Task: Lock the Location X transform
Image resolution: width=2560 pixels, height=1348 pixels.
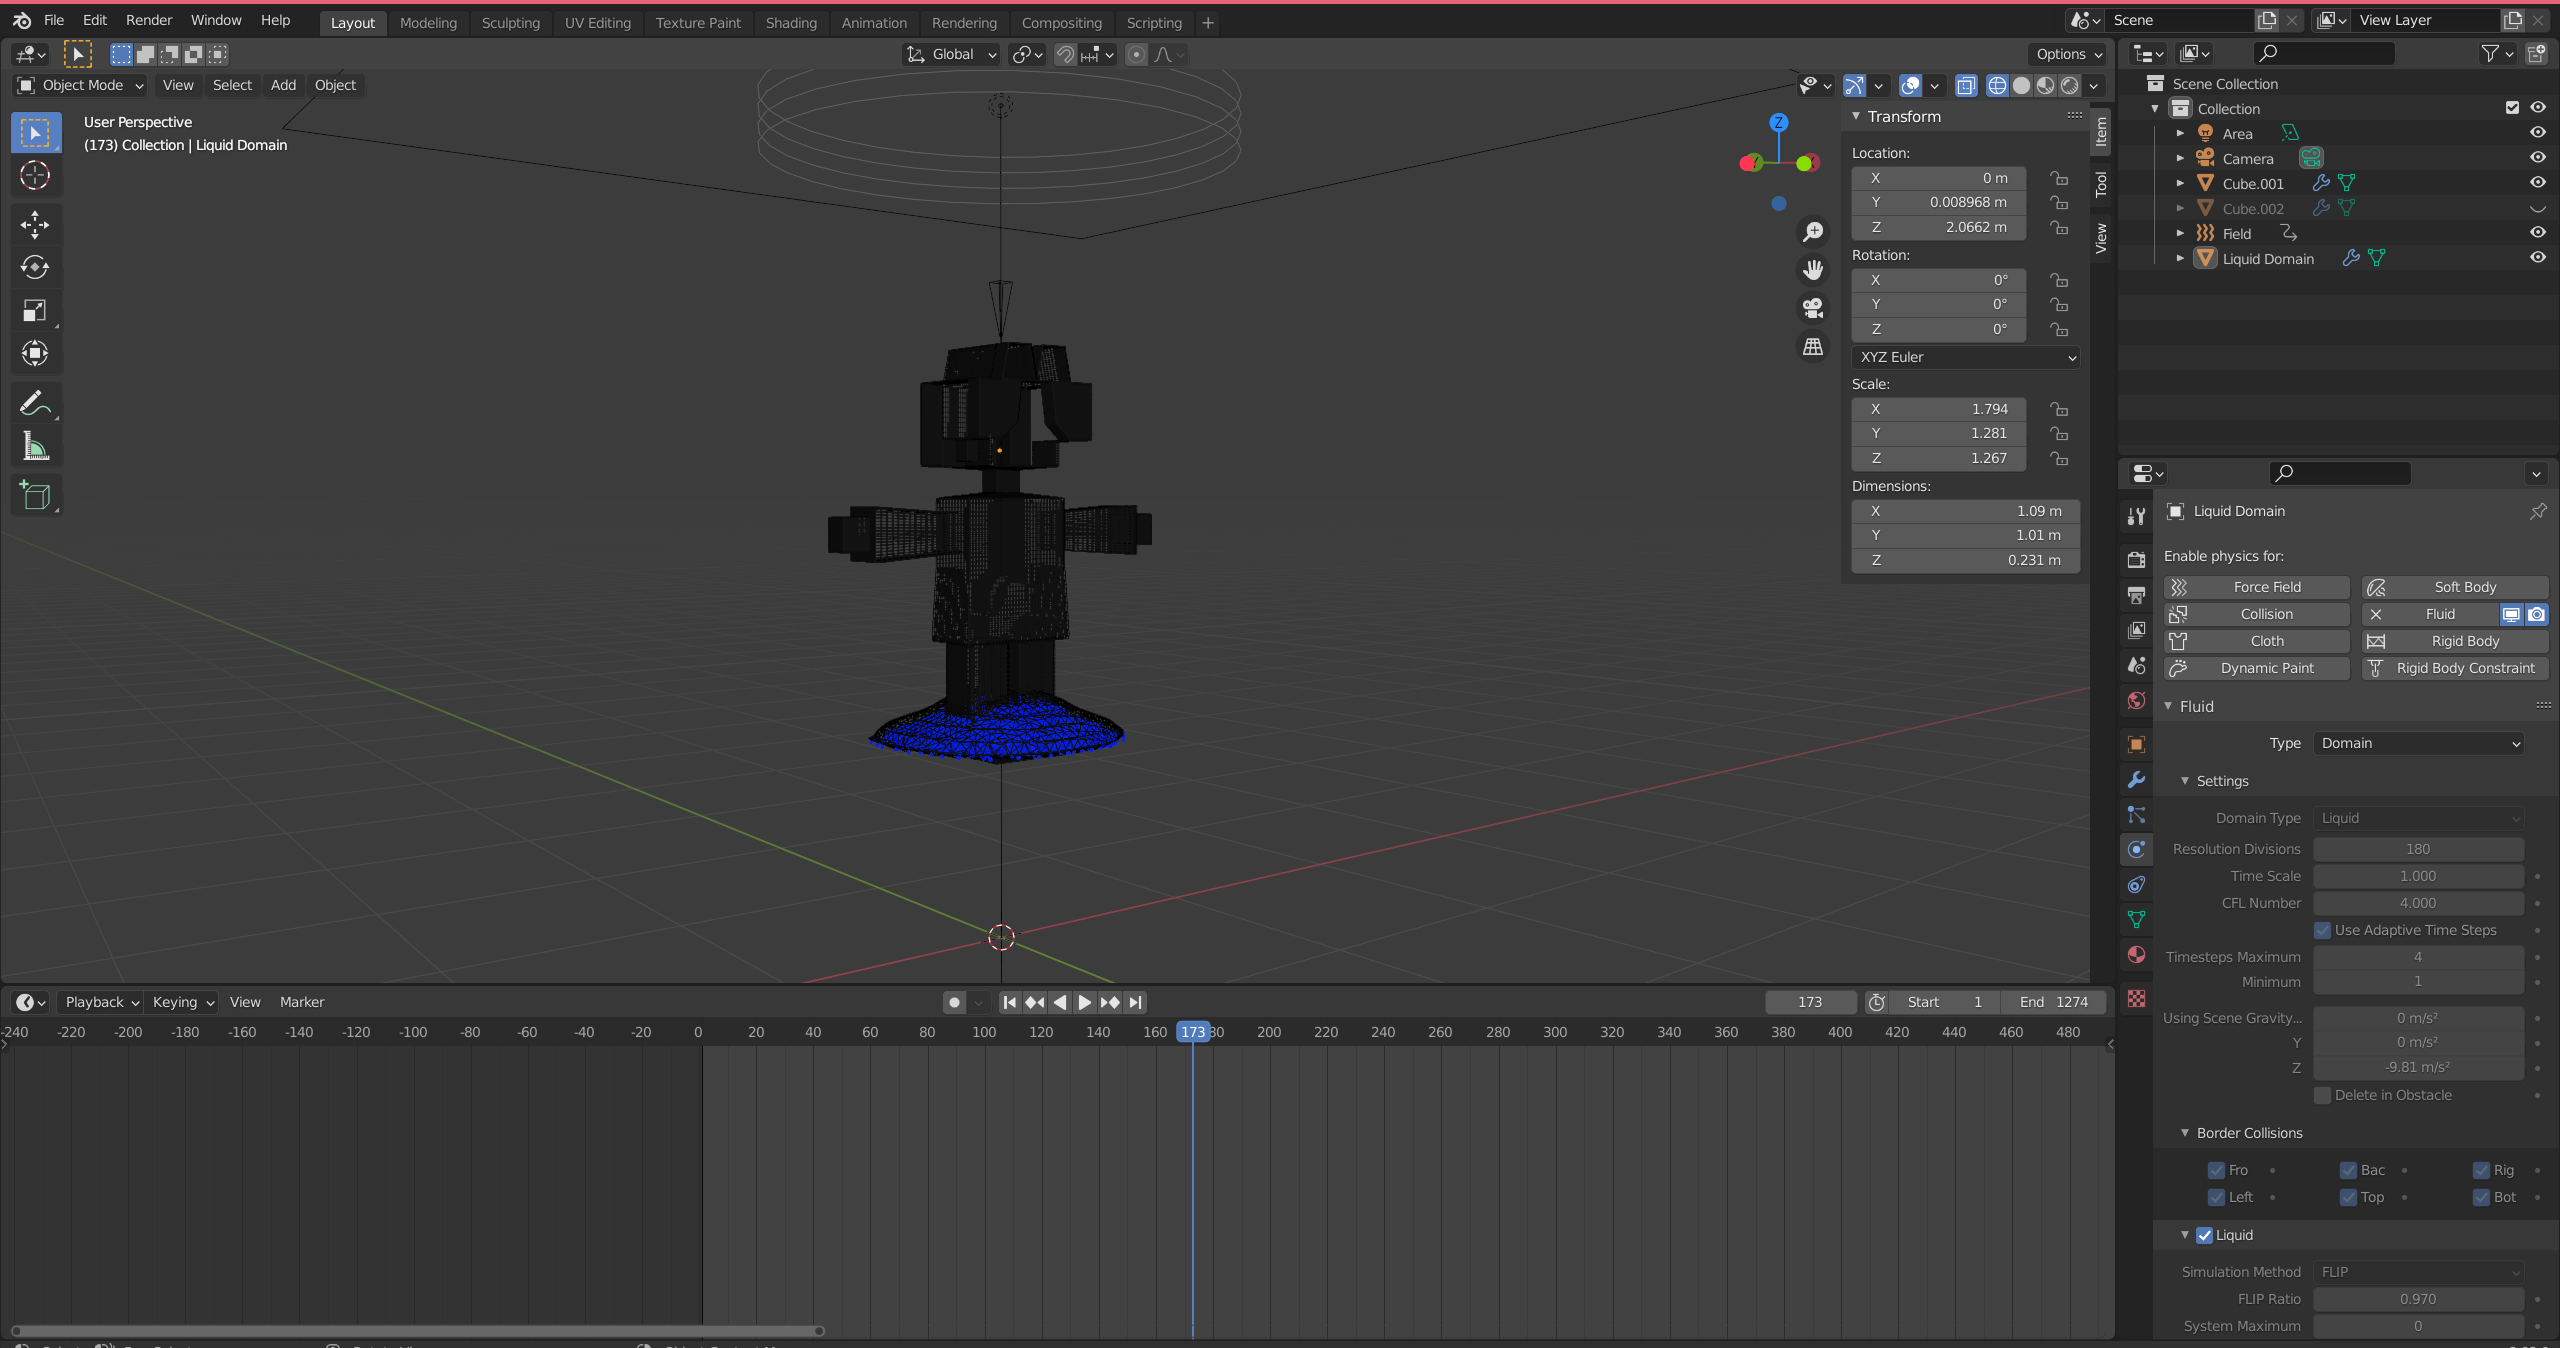Action: click(2058, 178)
